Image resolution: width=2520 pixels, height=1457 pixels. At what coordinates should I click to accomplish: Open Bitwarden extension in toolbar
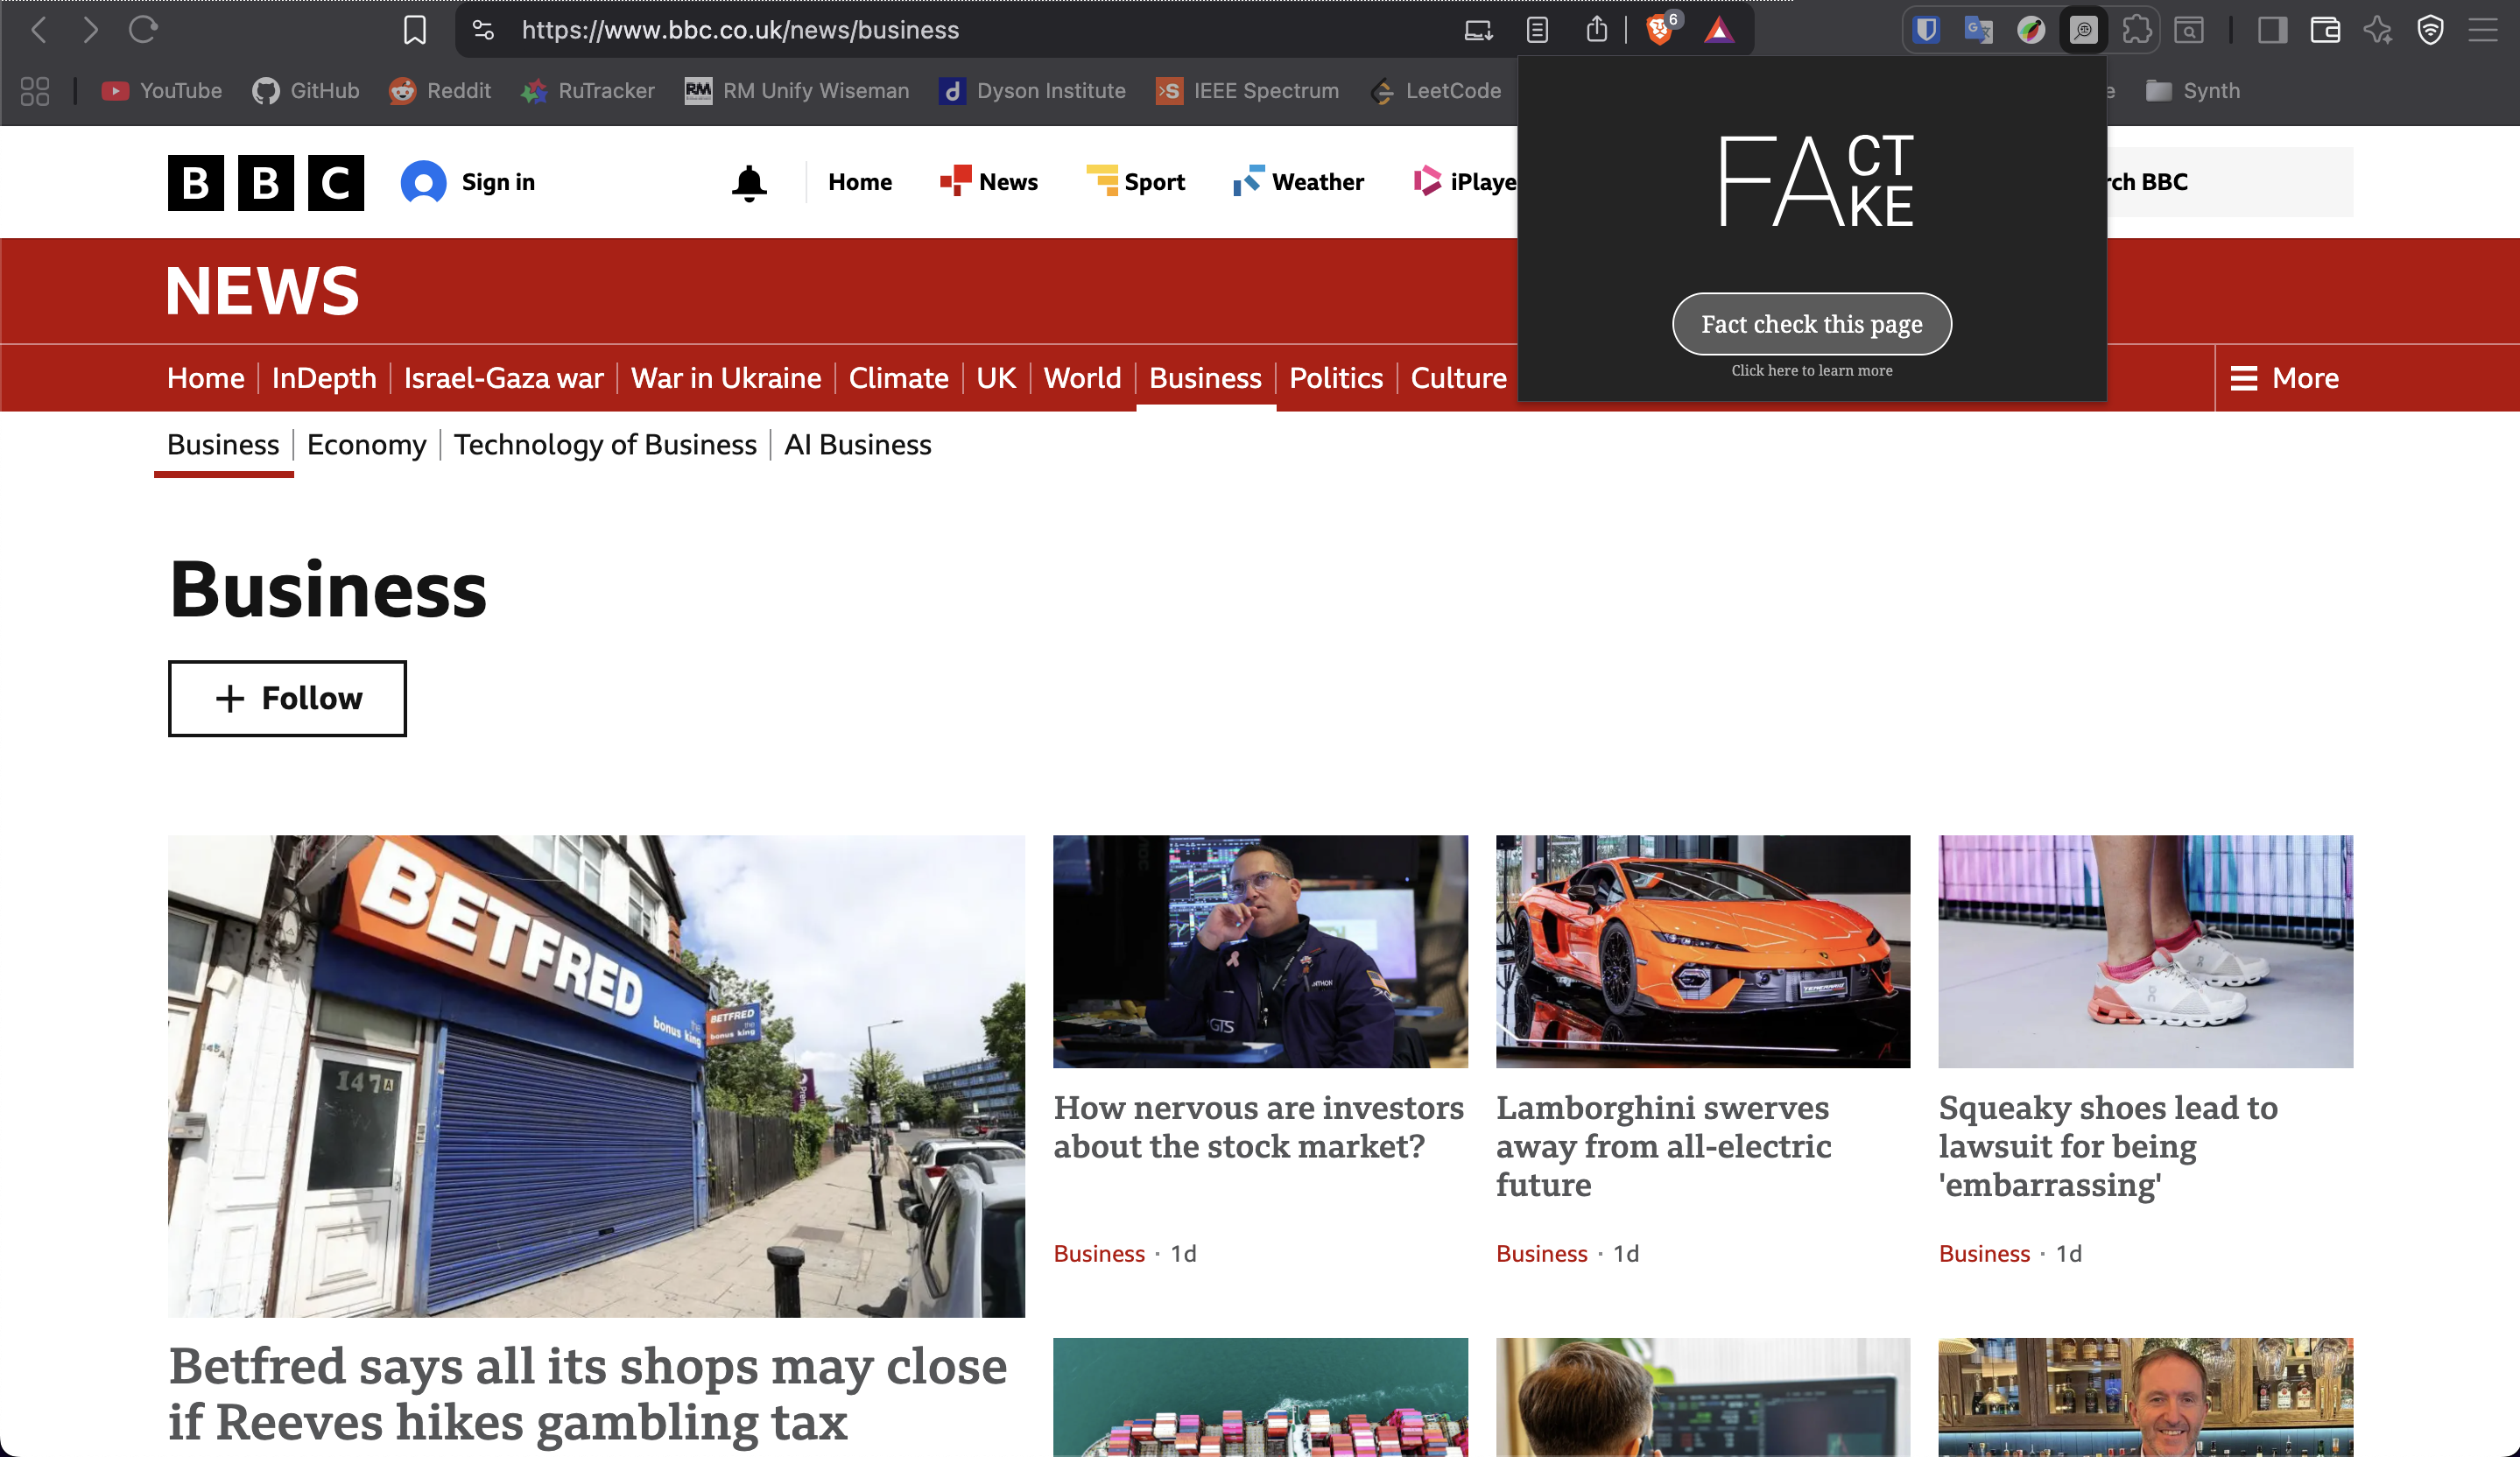[1926, 30]
